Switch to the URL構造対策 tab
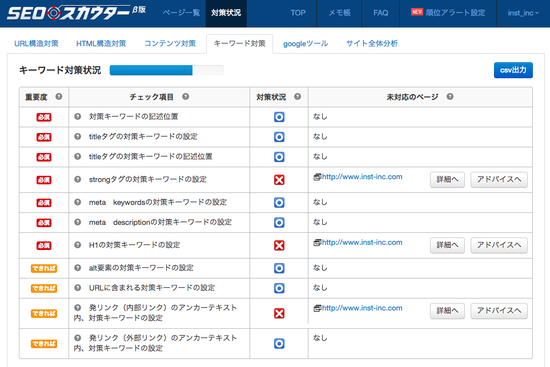 pyautogui.click(x=36, y=44)
